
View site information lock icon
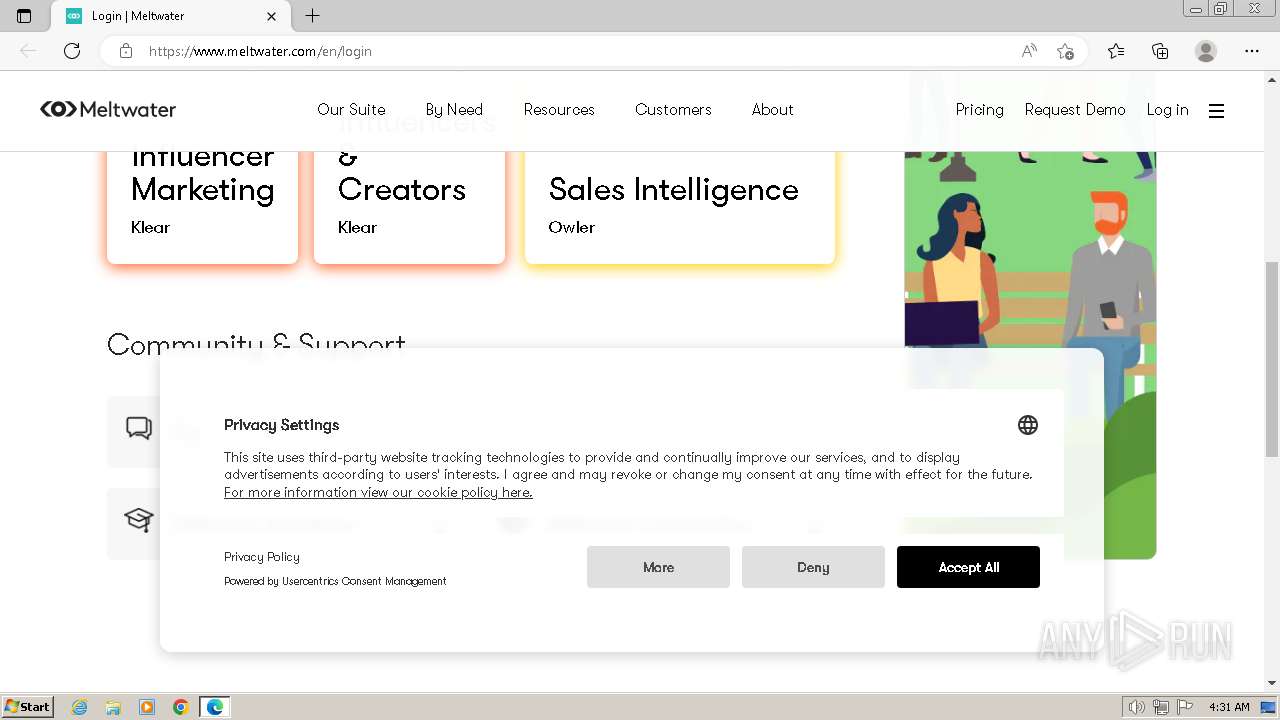[x=126, y=51]
